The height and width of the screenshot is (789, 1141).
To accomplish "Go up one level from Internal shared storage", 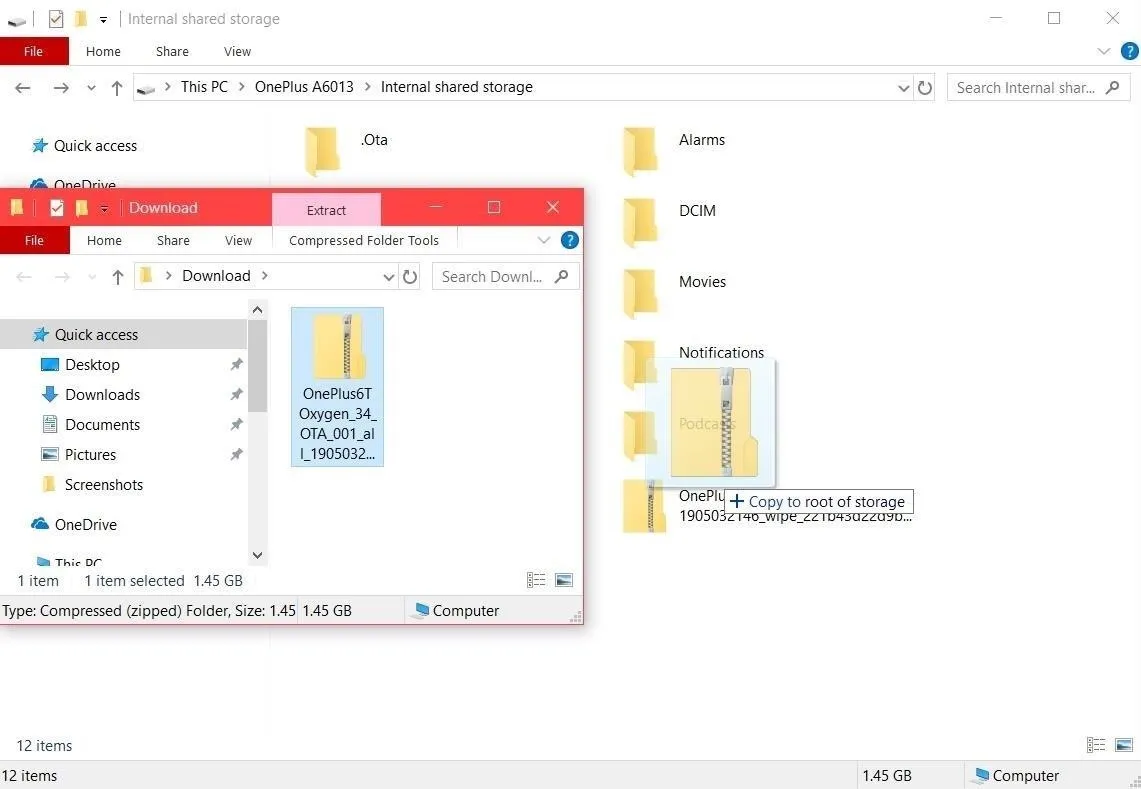I will tap(116, 88).
